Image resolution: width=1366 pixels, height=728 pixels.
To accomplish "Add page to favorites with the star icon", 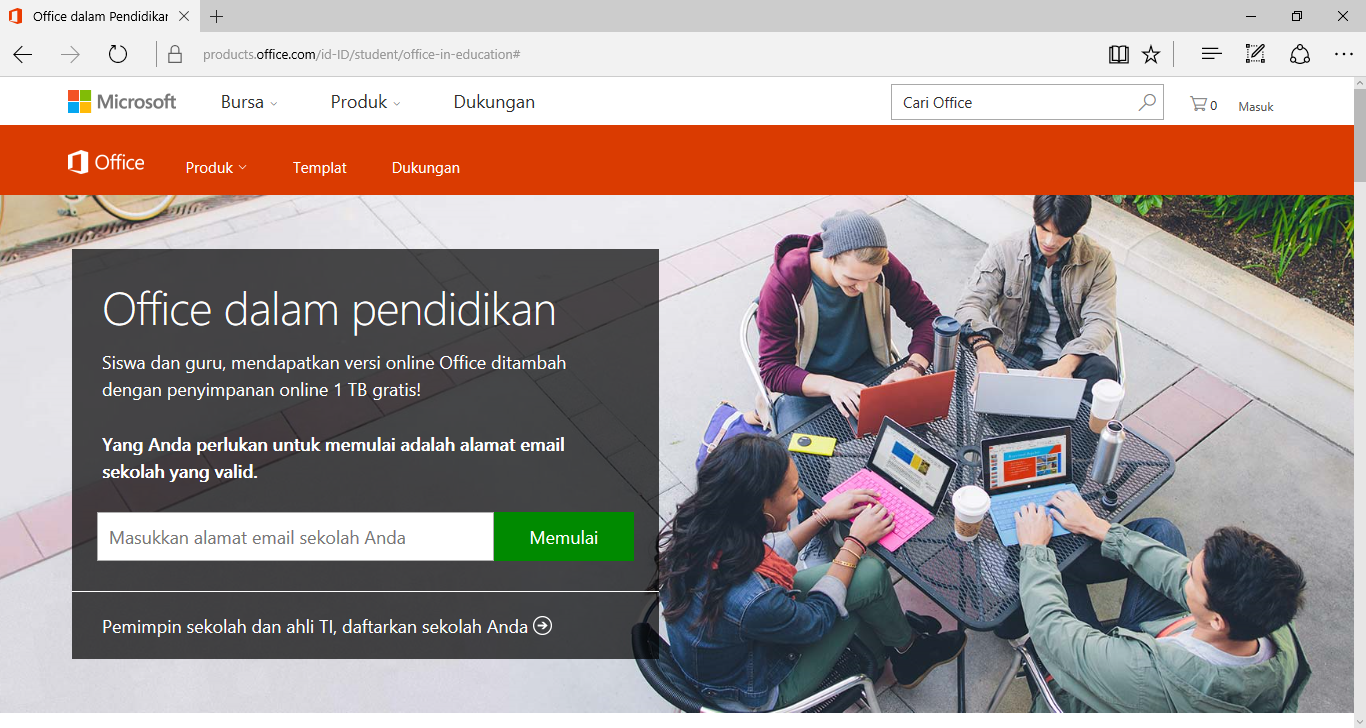I will pyautogui.click(x=1151, y=54).
